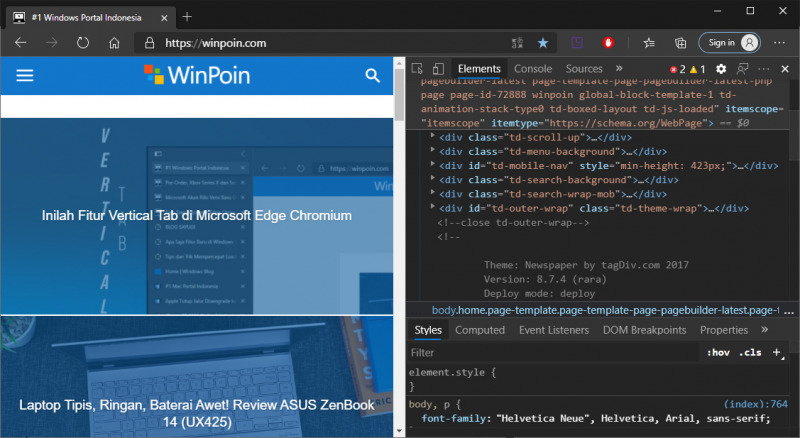Open the ASUS ZenBook 14 review article
The image size is (800, 438).
(x=196, y=413)
